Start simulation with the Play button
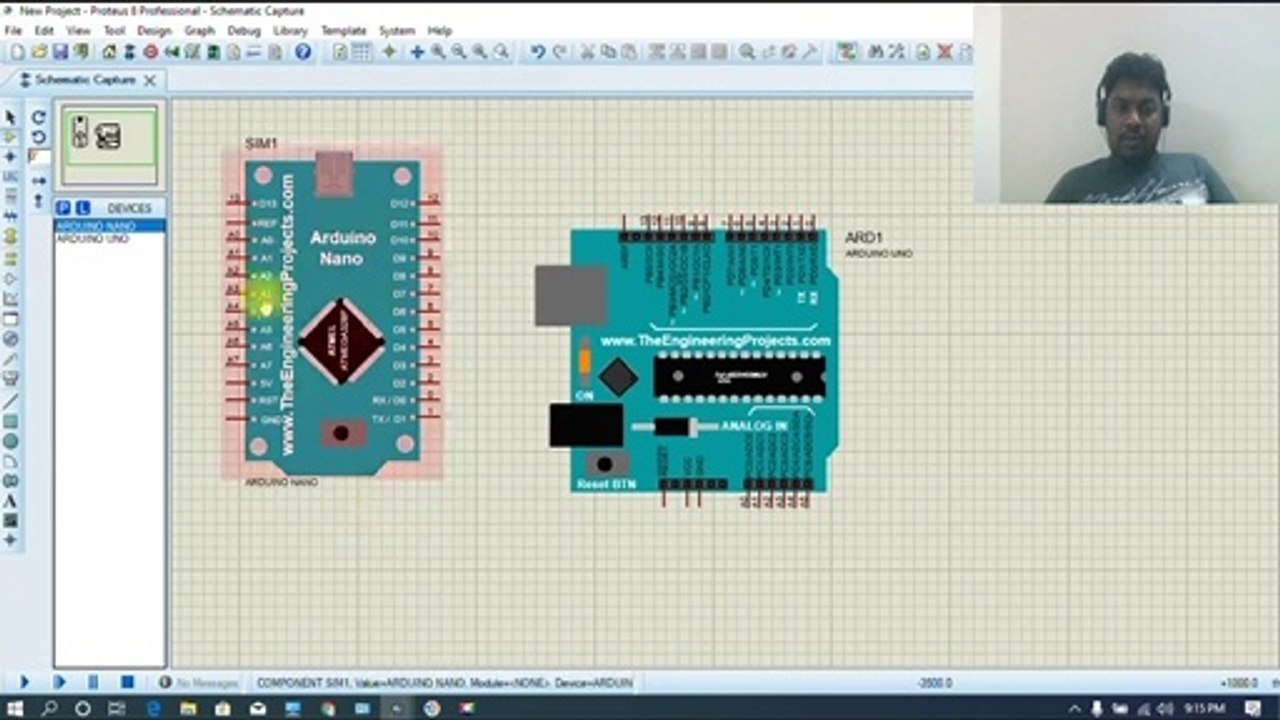1280x720 pixels. pyautogui.click(x=25, y=682)
